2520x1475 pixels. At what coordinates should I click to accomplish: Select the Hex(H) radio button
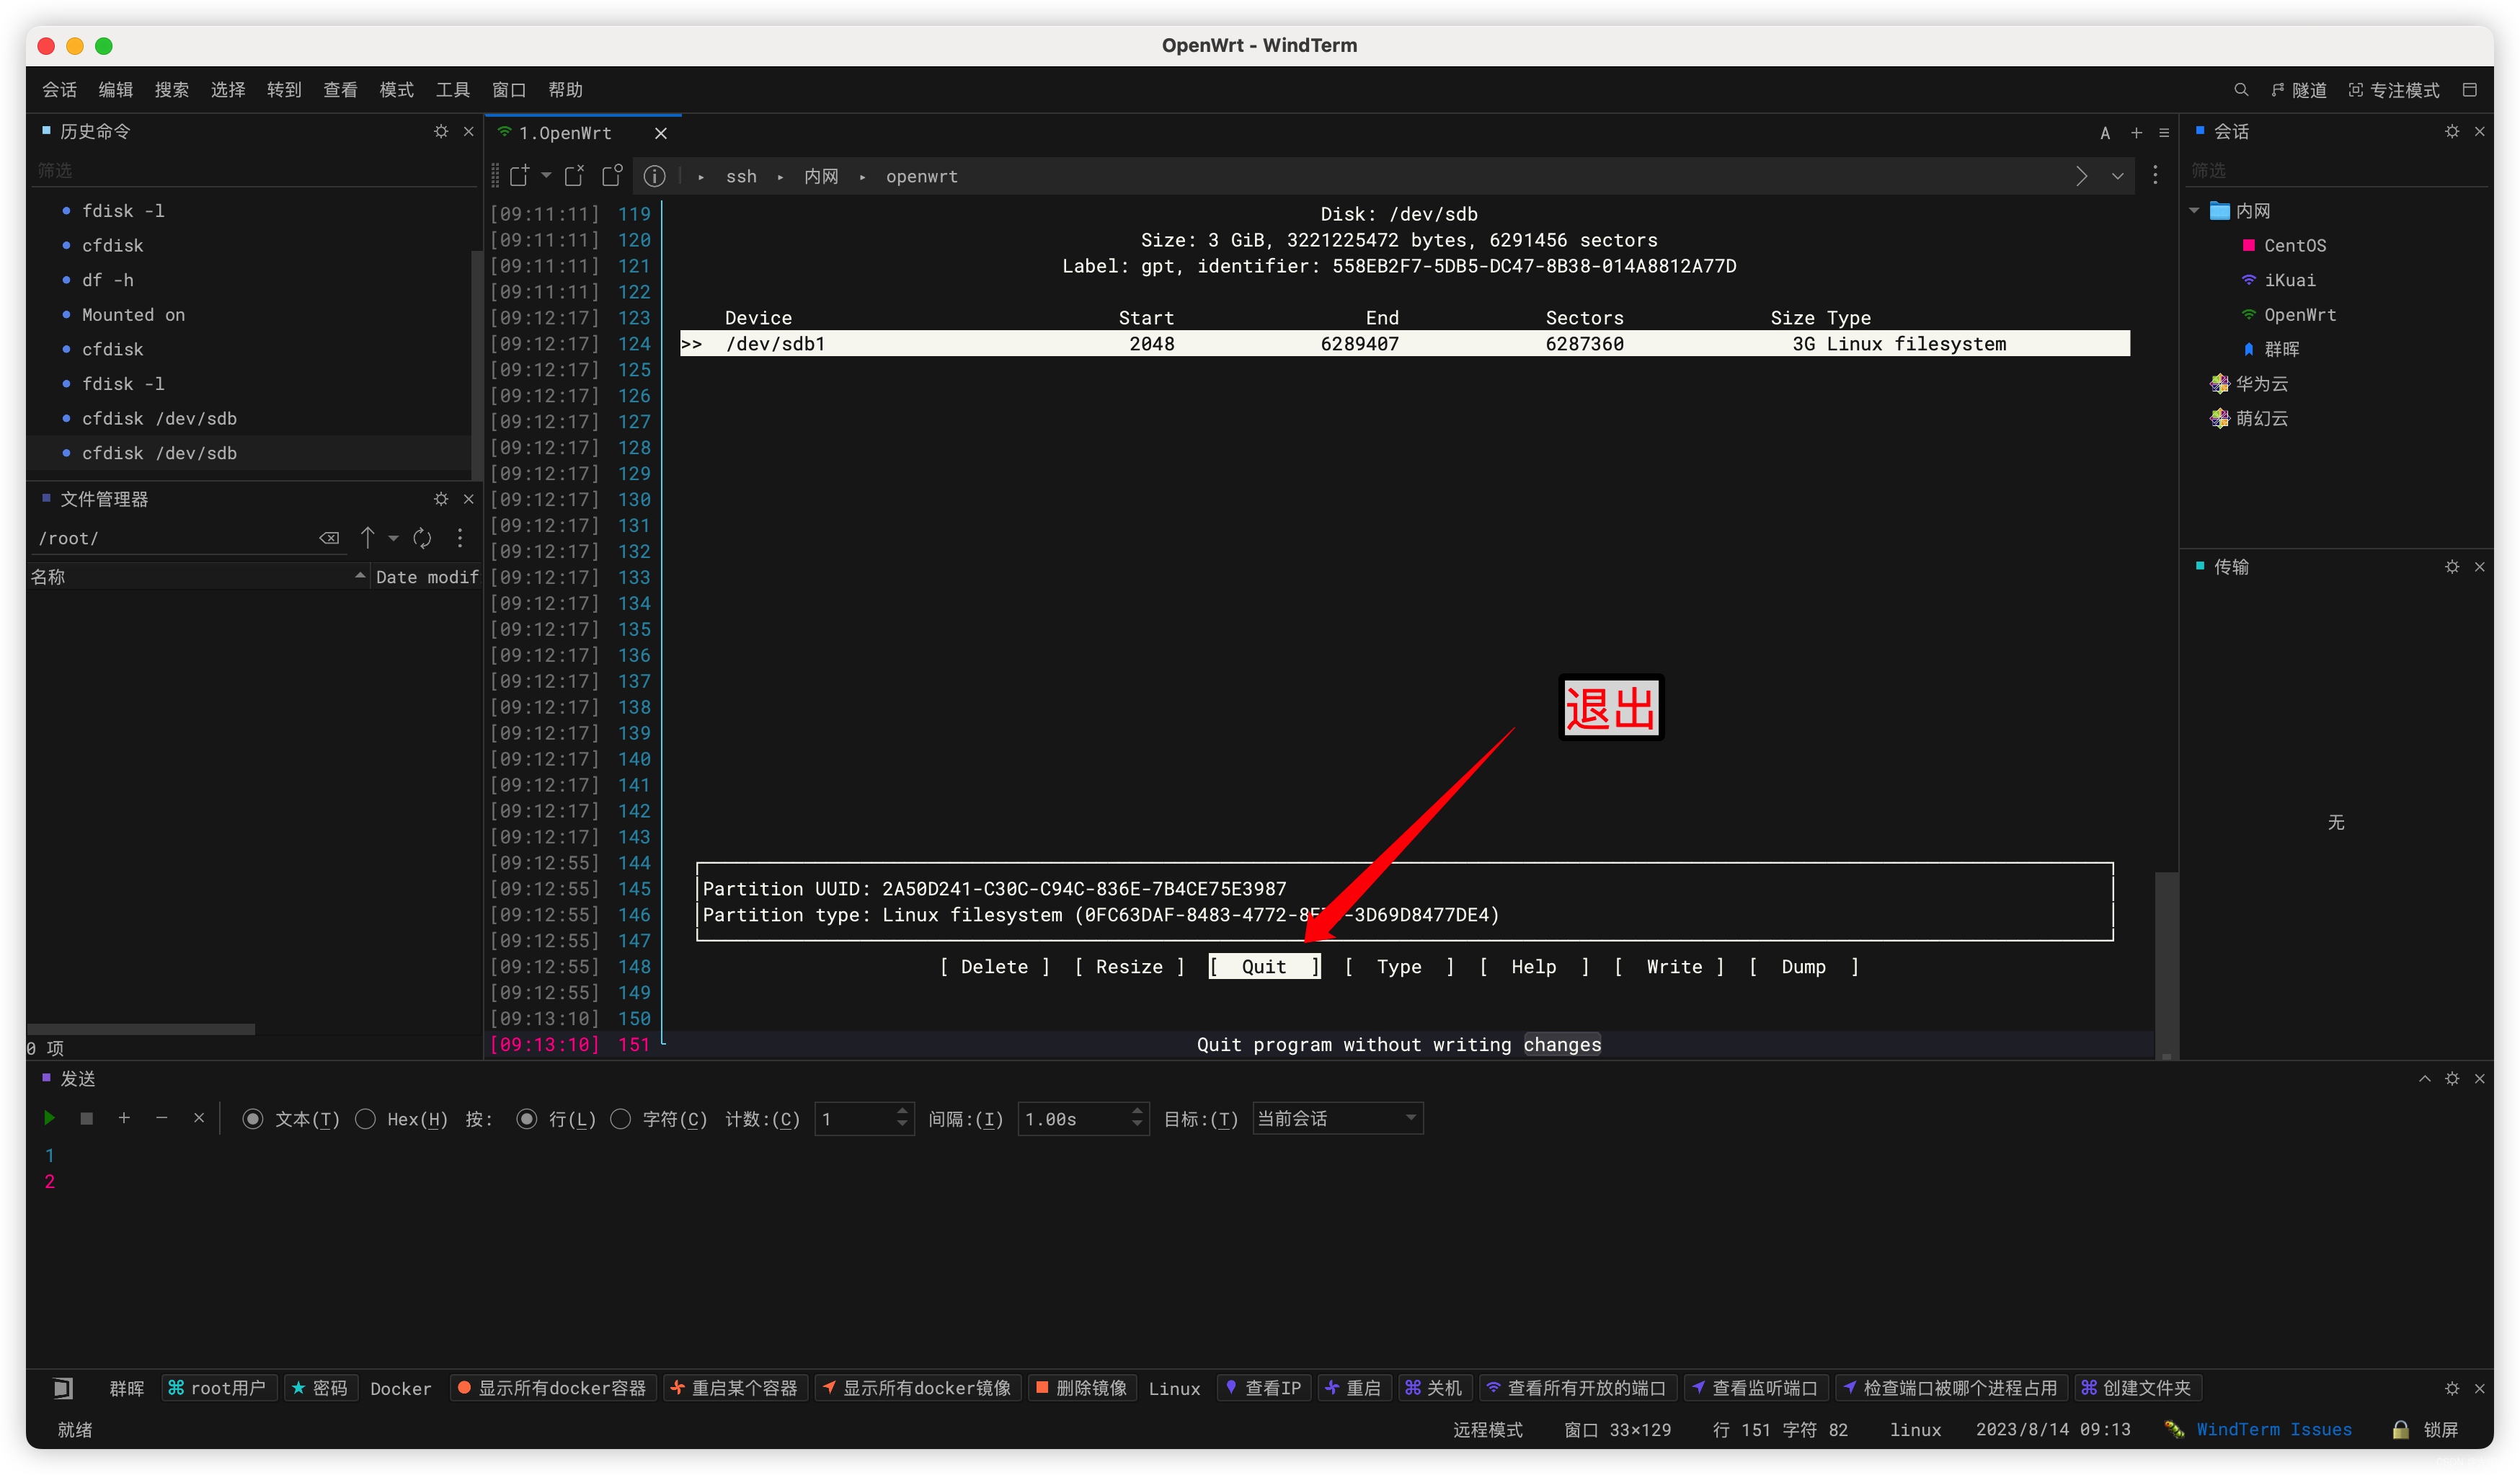[365, 1119]
